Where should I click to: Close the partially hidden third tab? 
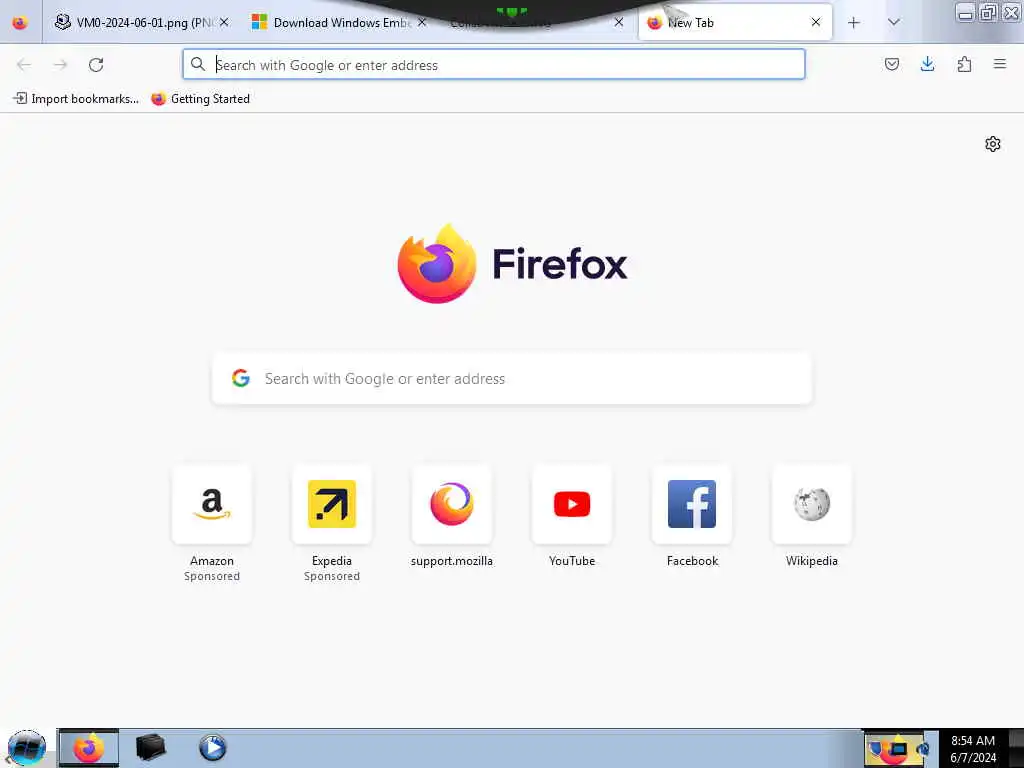(x=618, y=22)
